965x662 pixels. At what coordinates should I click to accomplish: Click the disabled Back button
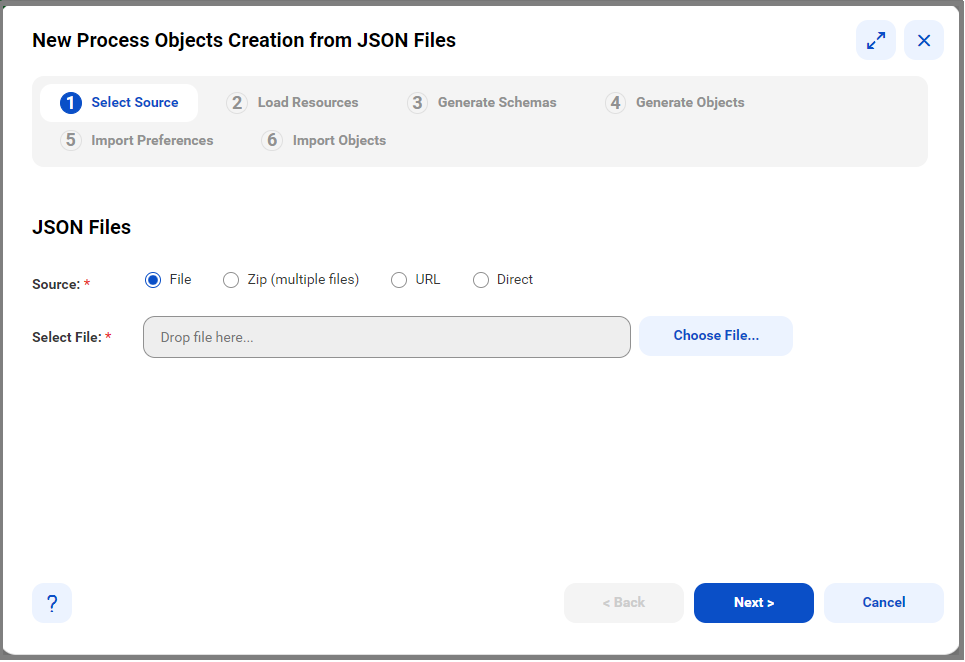[623, 603]
